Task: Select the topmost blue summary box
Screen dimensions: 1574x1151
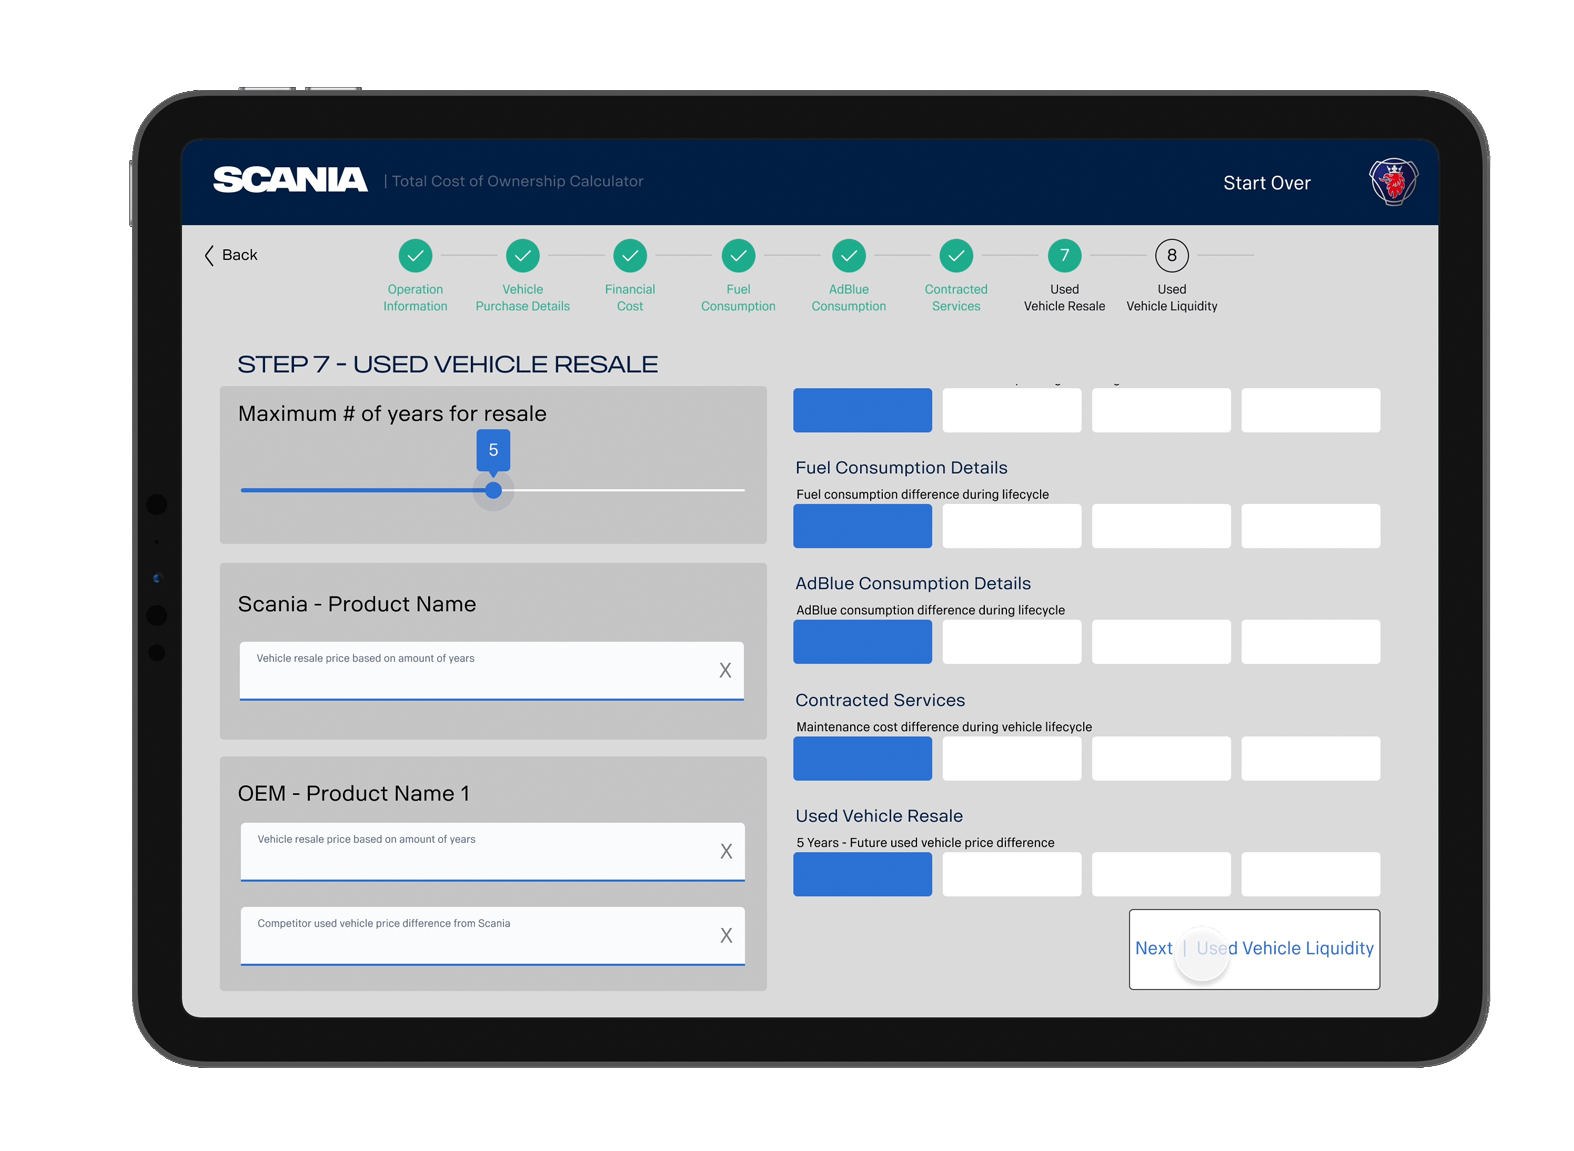Action: (862, 410)
